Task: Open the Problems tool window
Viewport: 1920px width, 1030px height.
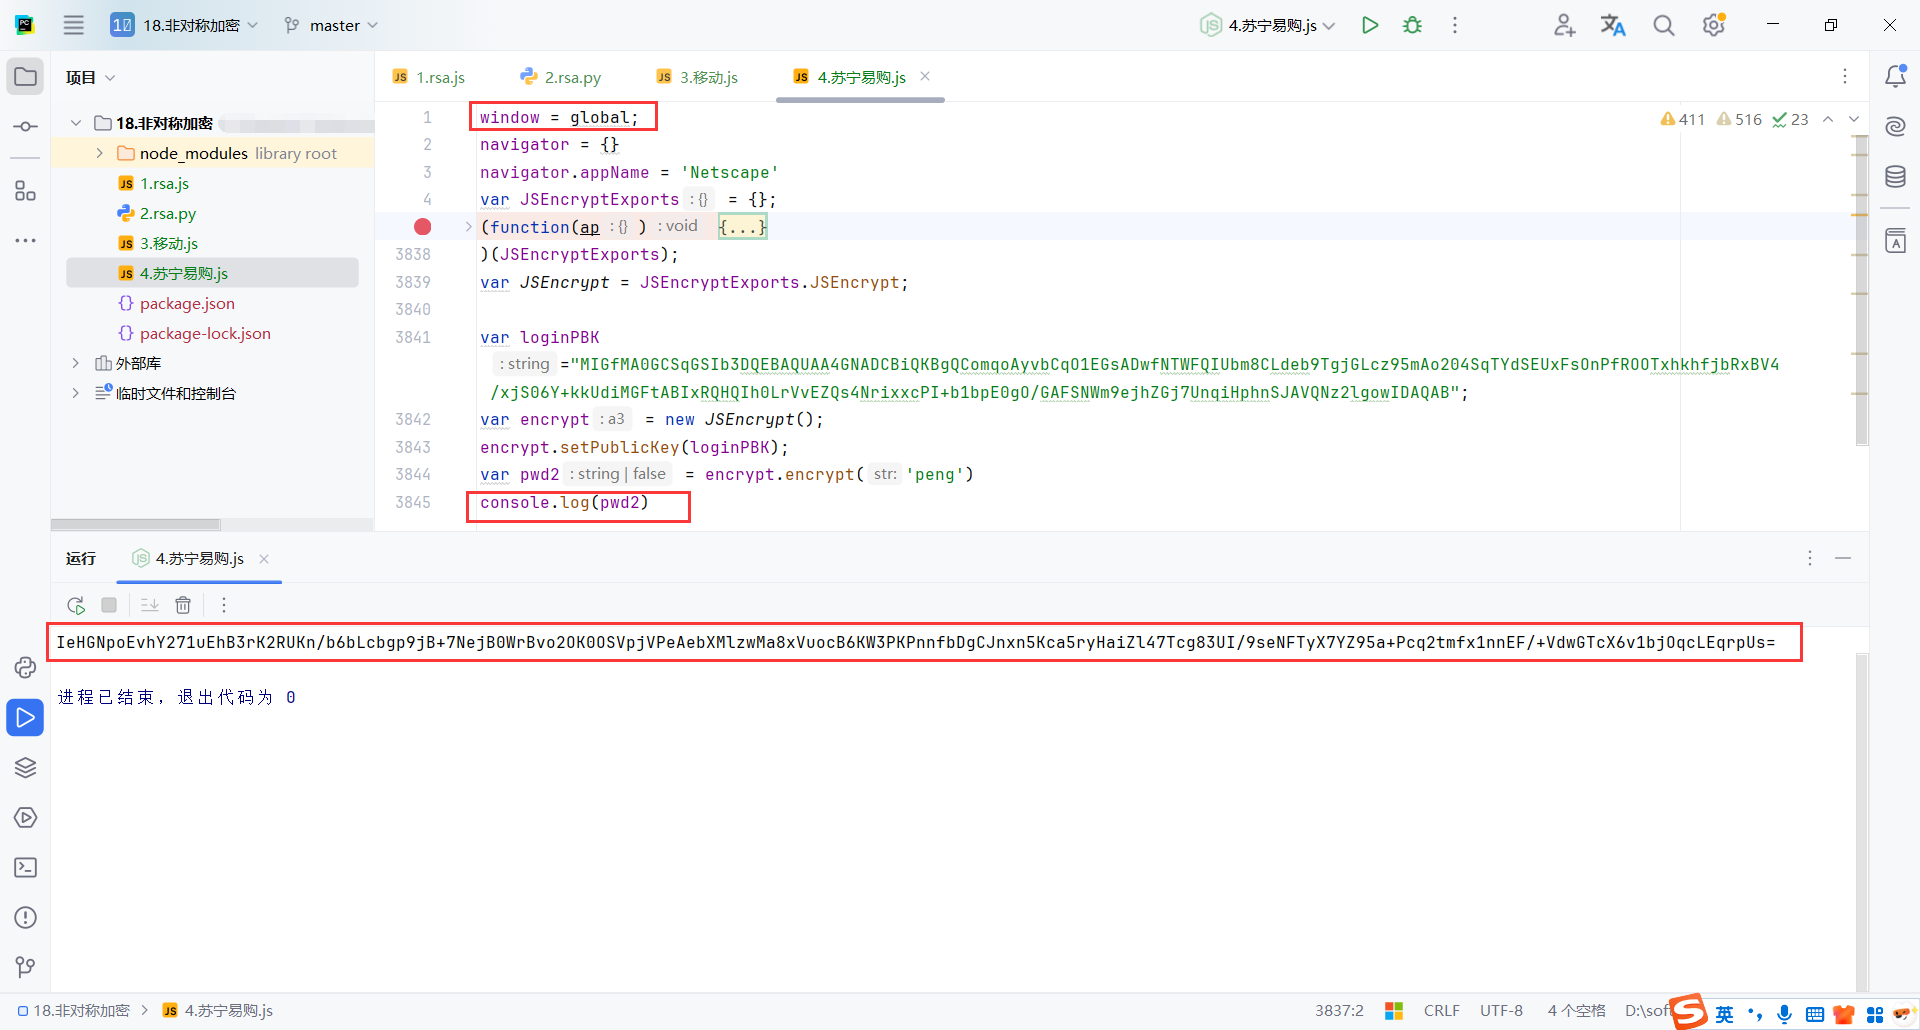Action: pos(25,917)
